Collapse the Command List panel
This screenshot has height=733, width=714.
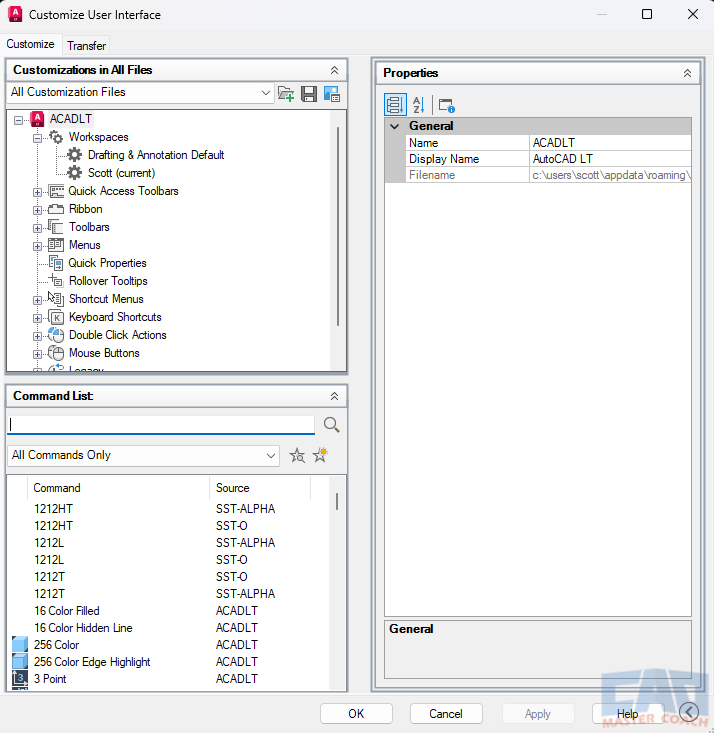coord(334,396)
